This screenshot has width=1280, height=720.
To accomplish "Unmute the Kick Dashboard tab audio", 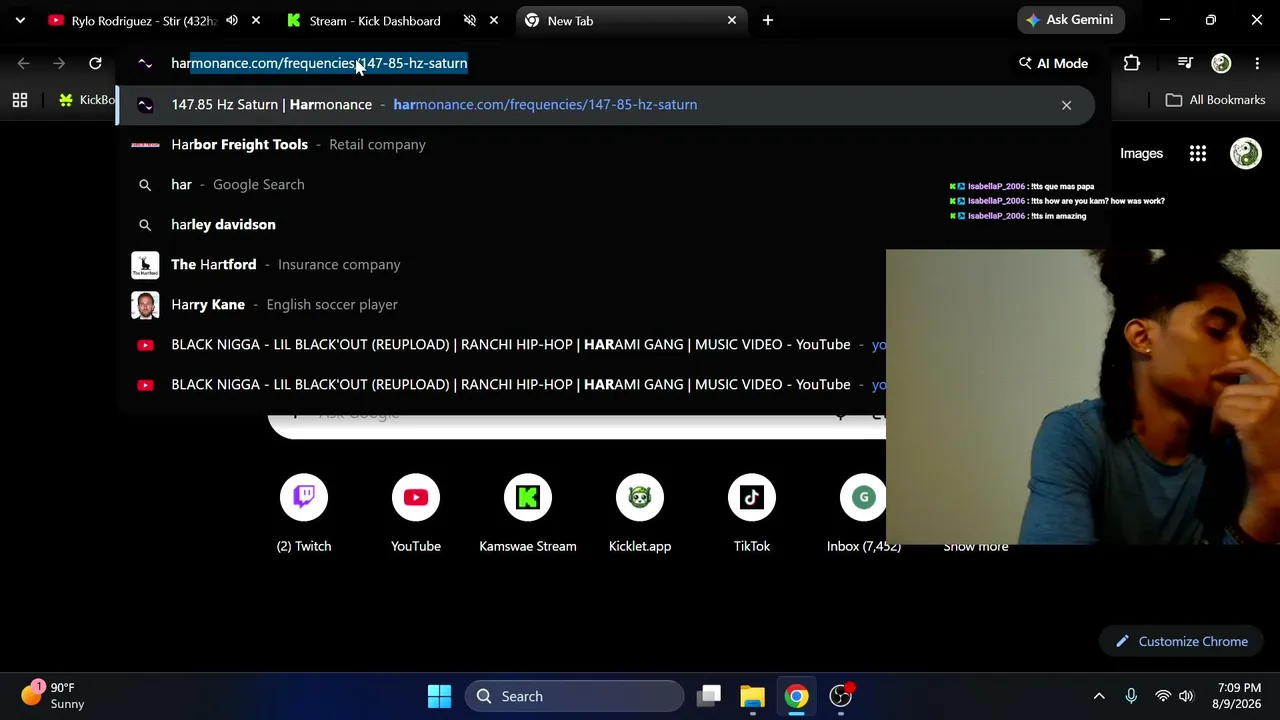I will click(x=470, y=20).
